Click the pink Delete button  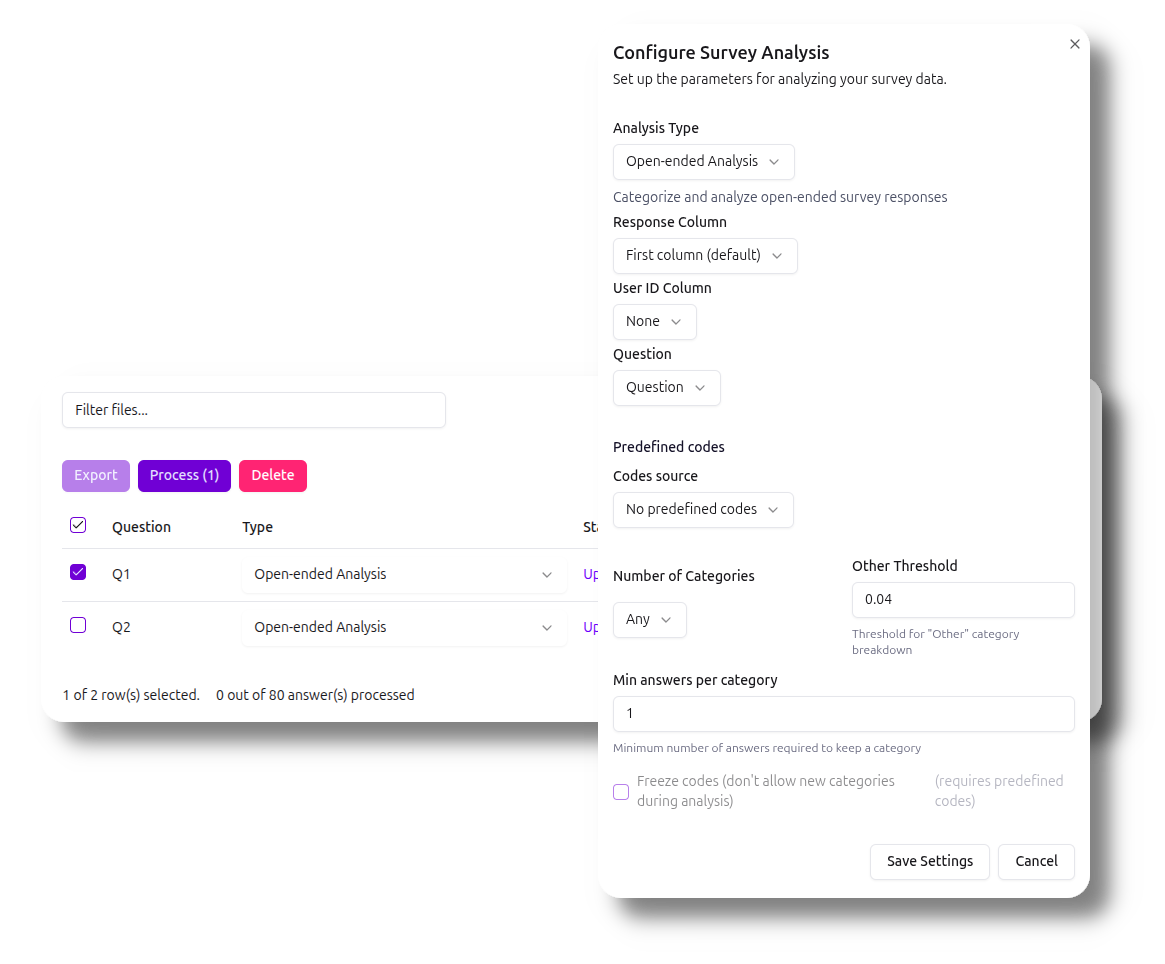pyautogui.click(x=273, y=476)
